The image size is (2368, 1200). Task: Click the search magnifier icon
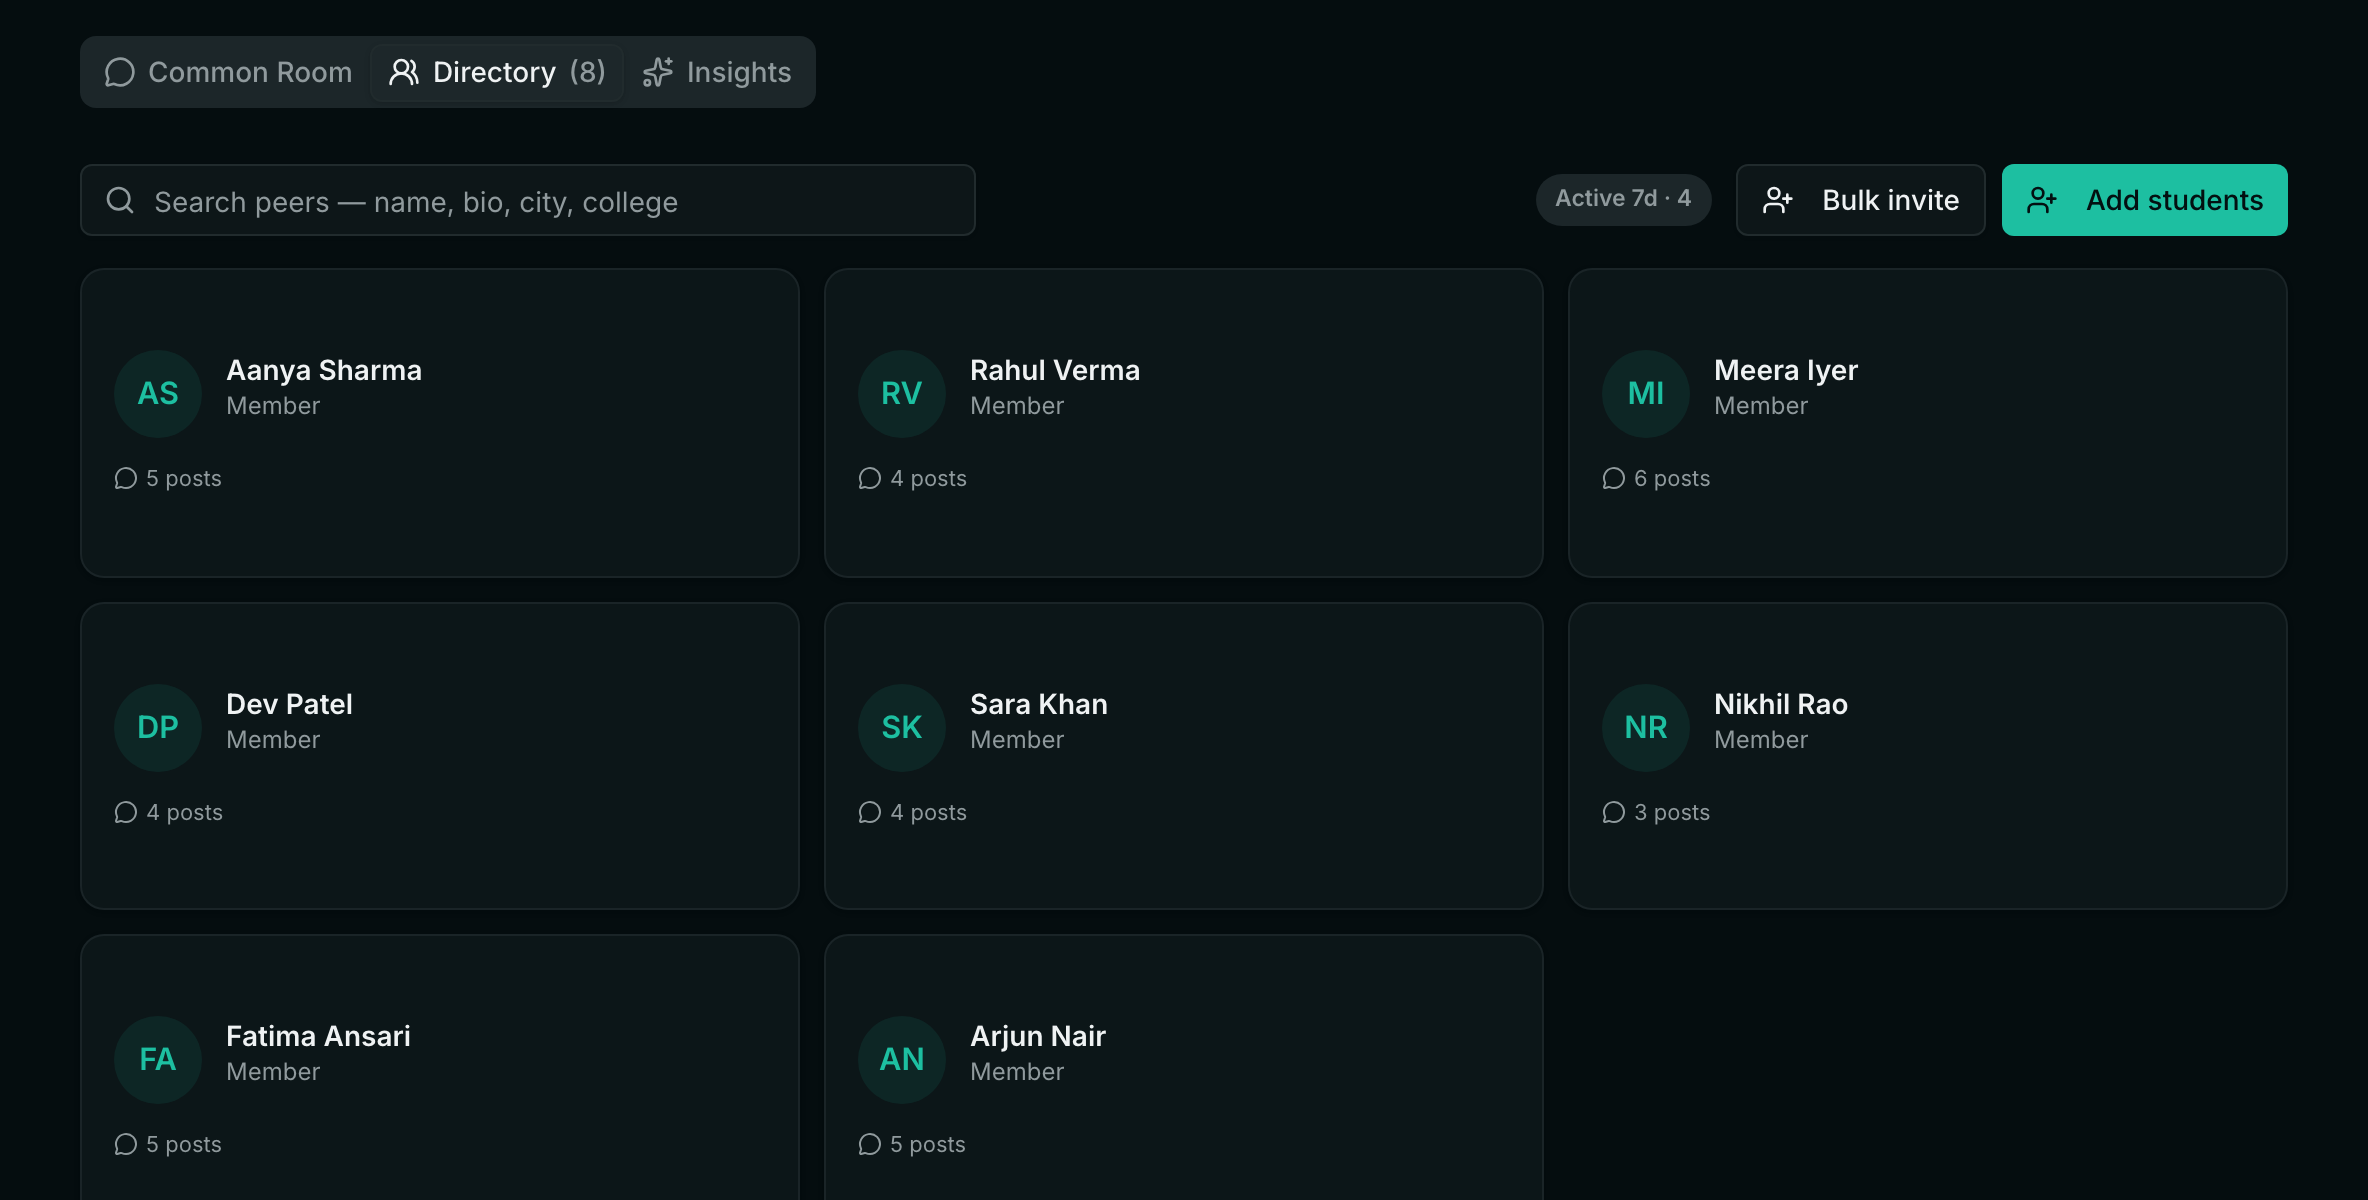click(x=120, y=201)
